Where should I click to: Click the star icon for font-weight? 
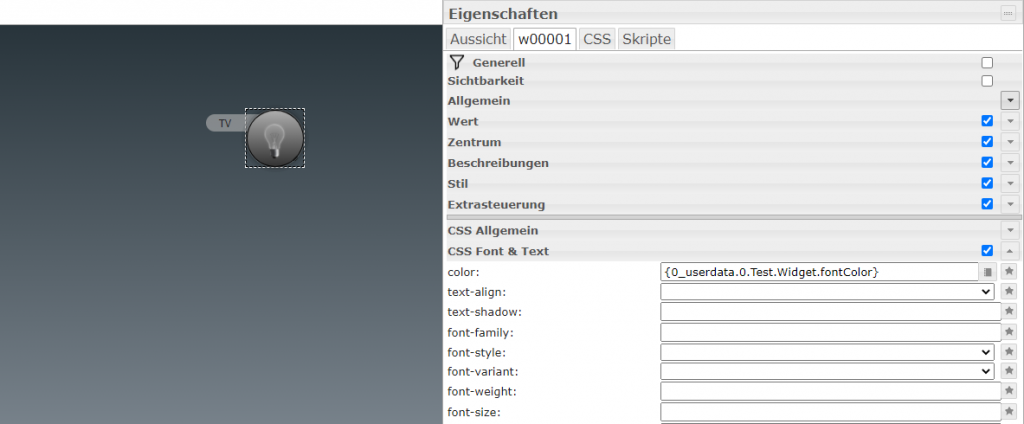point(1010,391)
